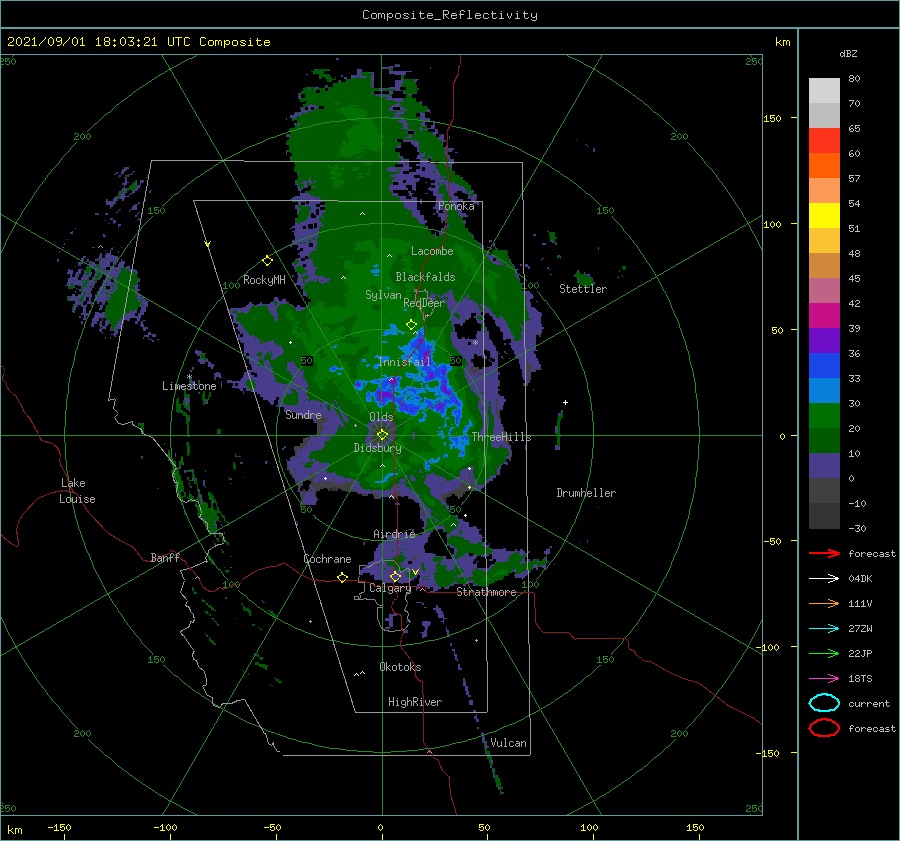
Task: Click the Sundre label
Action: (x=303, y=414)
